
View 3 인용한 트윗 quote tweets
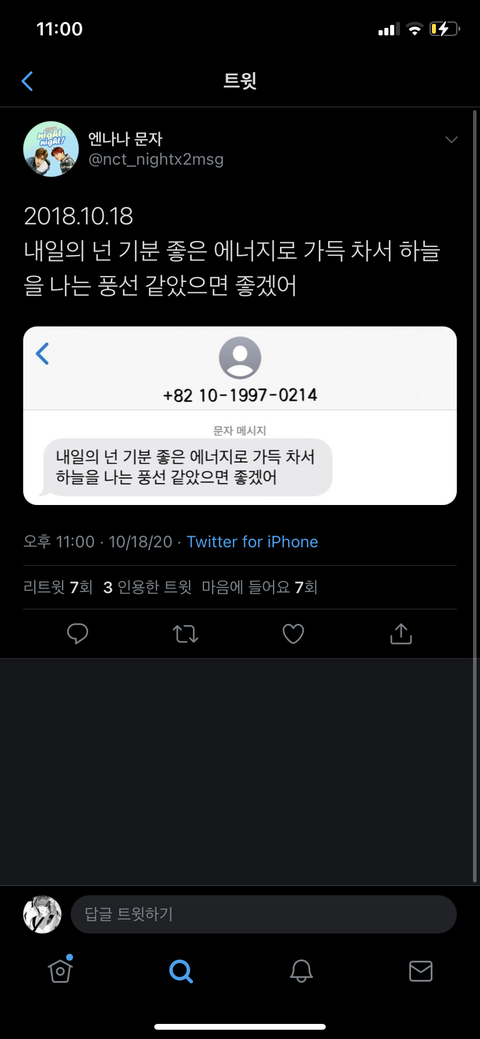point(147,587)
